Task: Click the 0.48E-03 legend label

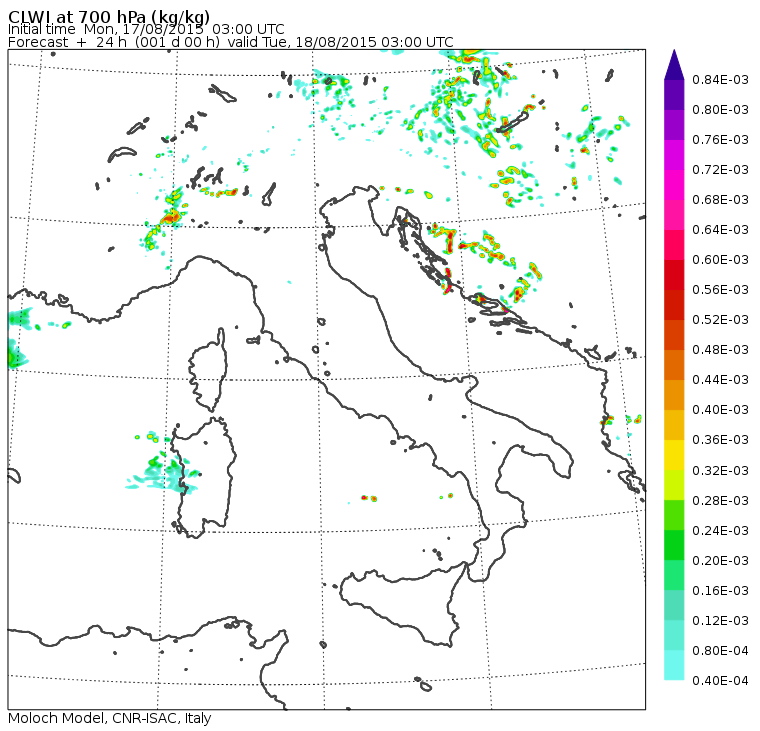Action: pyautogui.click(x=720, y=350)
